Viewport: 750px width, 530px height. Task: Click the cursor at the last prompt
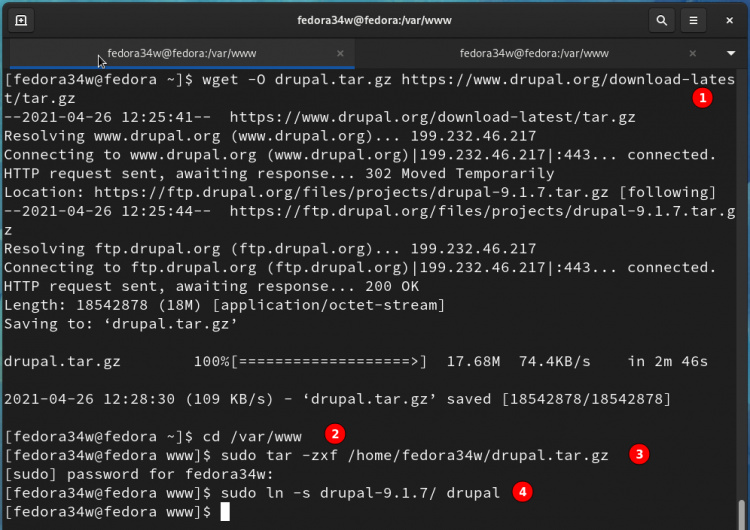click(225, 512)
